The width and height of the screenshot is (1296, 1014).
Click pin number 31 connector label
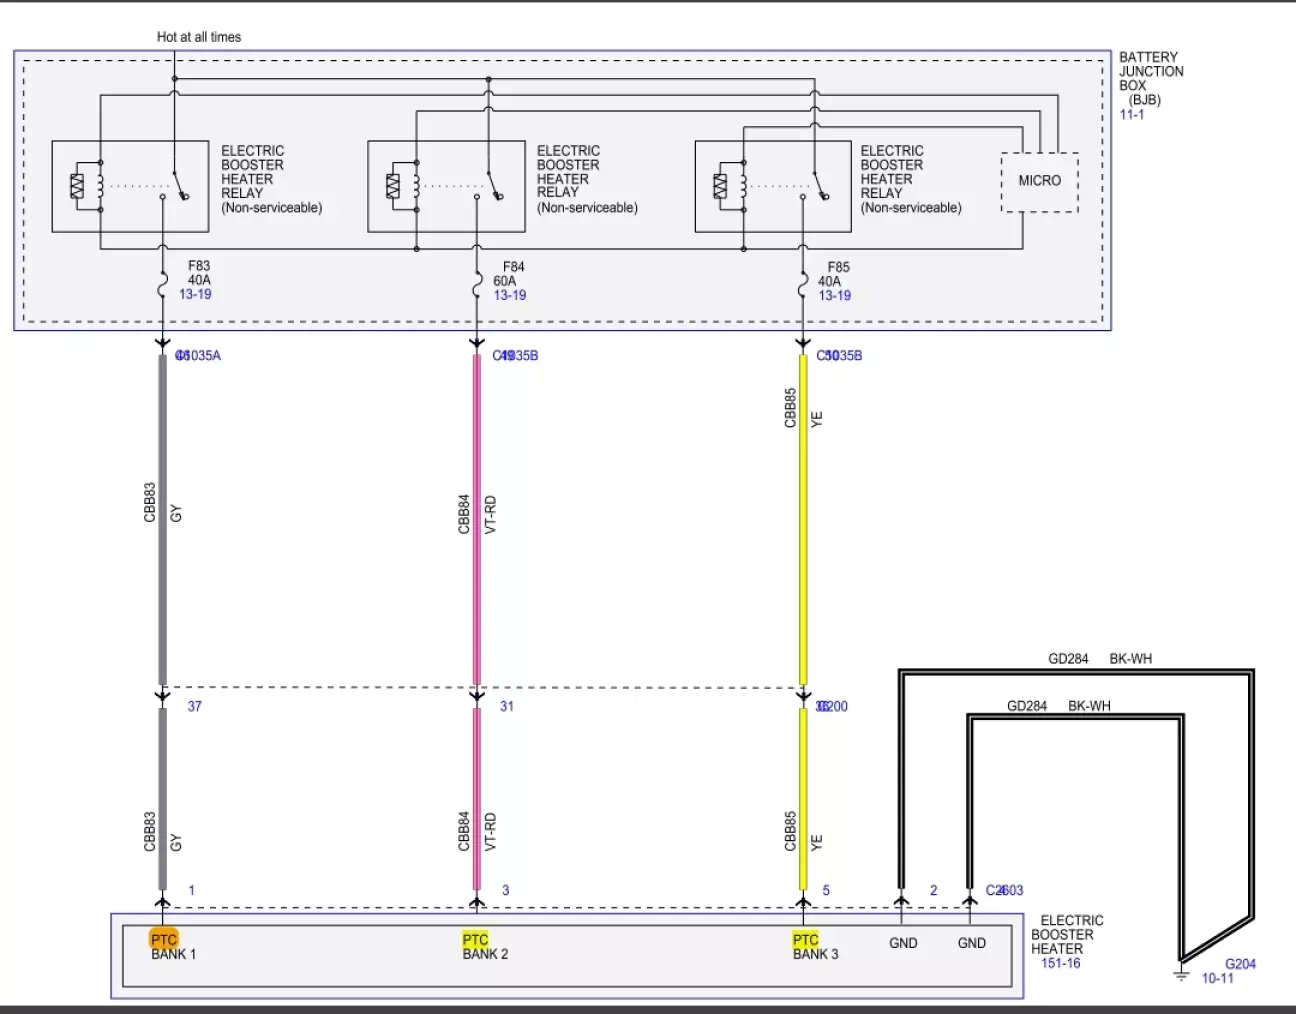click(x=507, y=706)
